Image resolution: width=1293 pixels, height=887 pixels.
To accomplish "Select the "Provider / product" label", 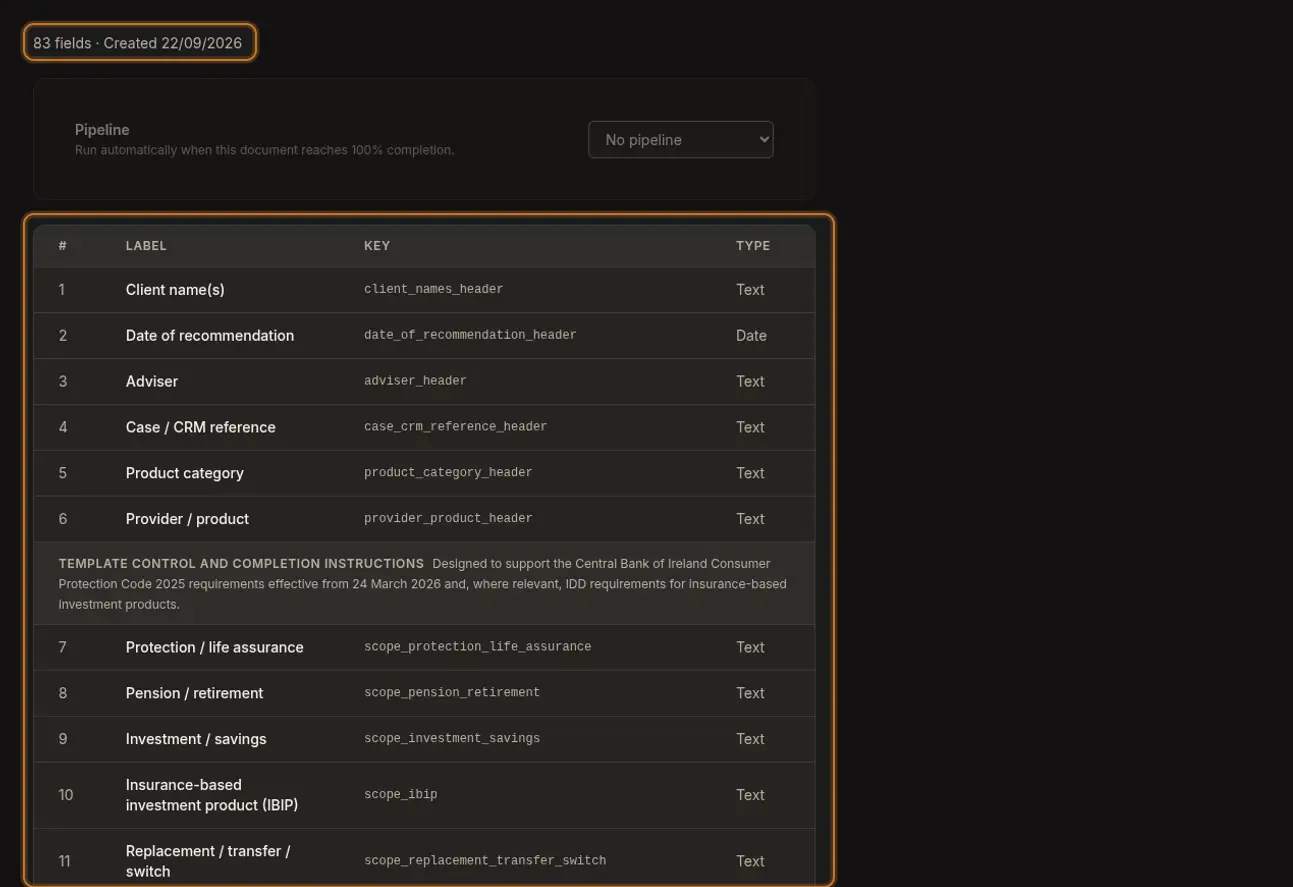I will point(187,520).
